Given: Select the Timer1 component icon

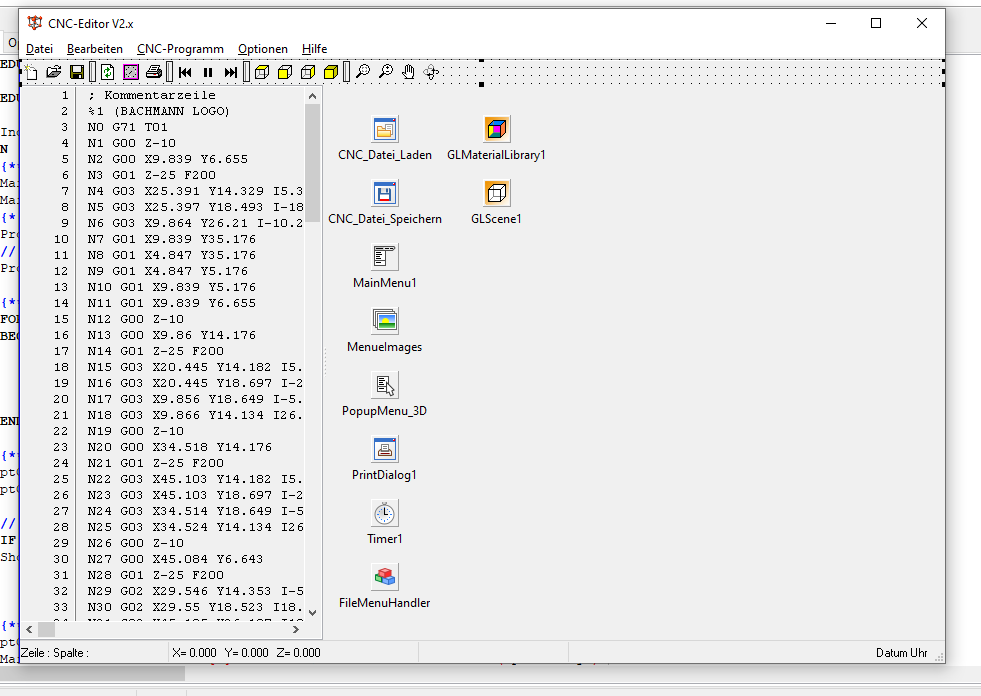Looking at the screenshot, I should [385, 513].
